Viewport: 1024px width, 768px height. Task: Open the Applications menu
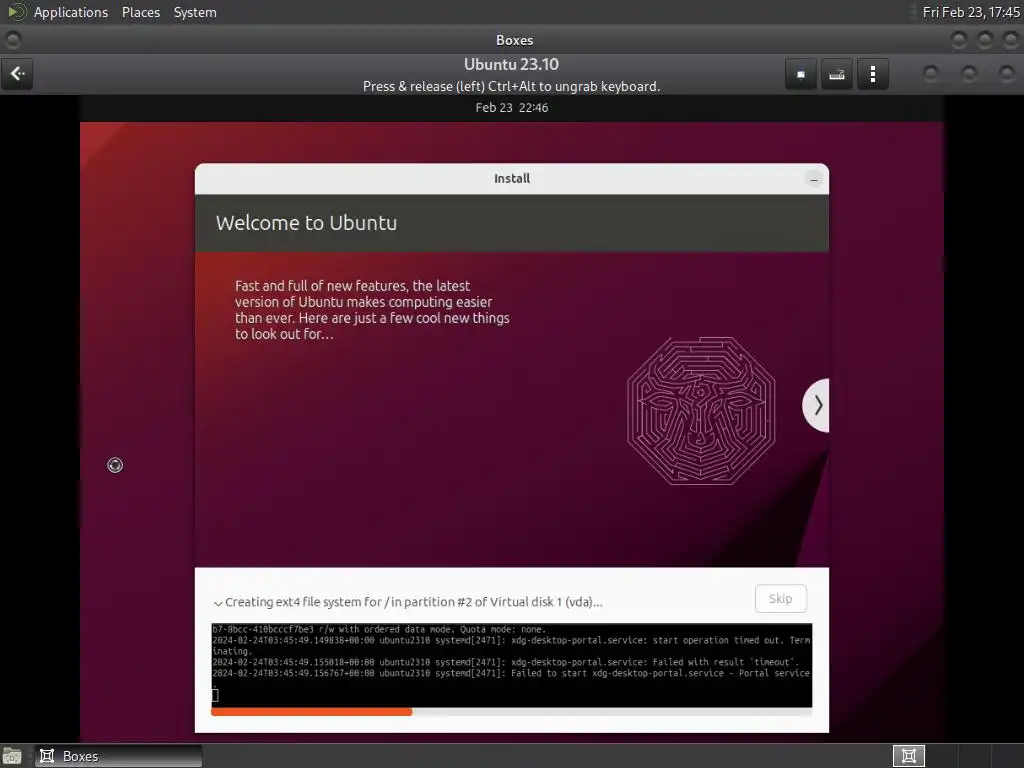pyautogui.click(x=71, y=12)
